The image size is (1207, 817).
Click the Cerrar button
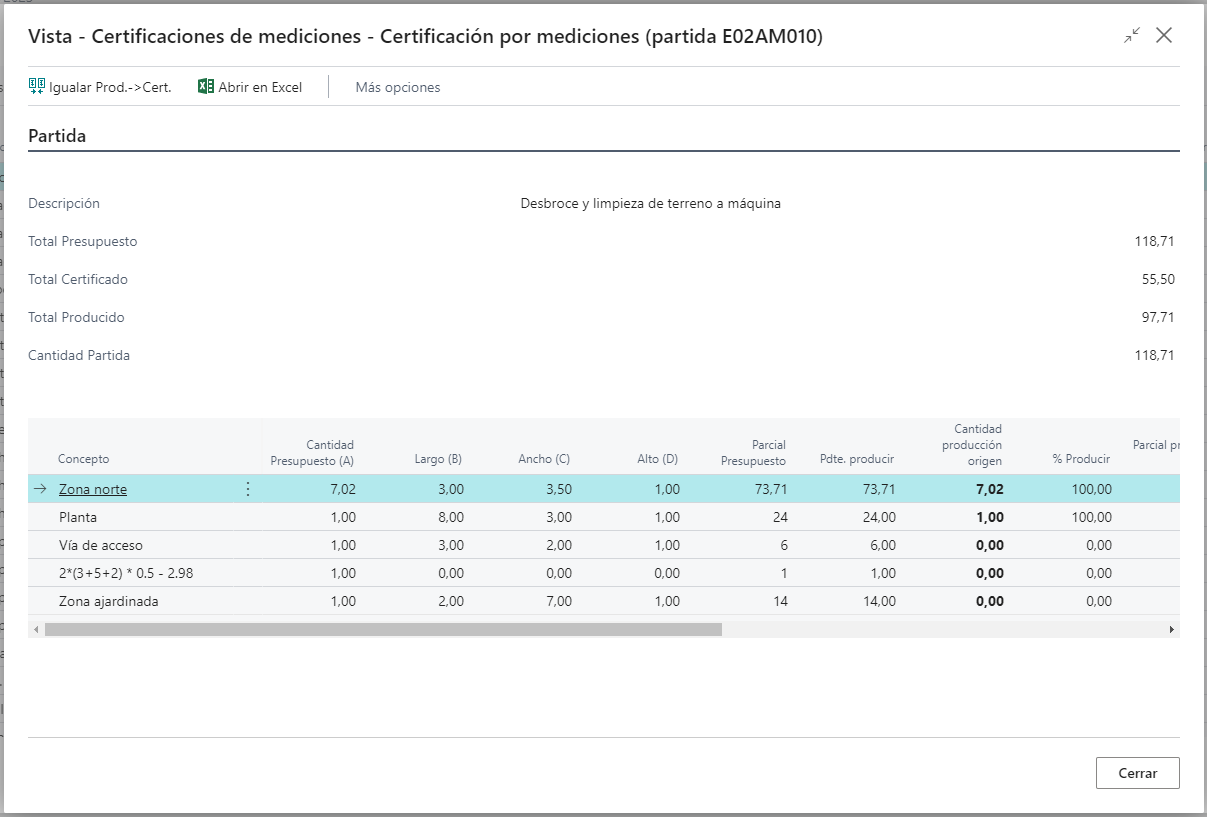click(x=1138, y=773)
